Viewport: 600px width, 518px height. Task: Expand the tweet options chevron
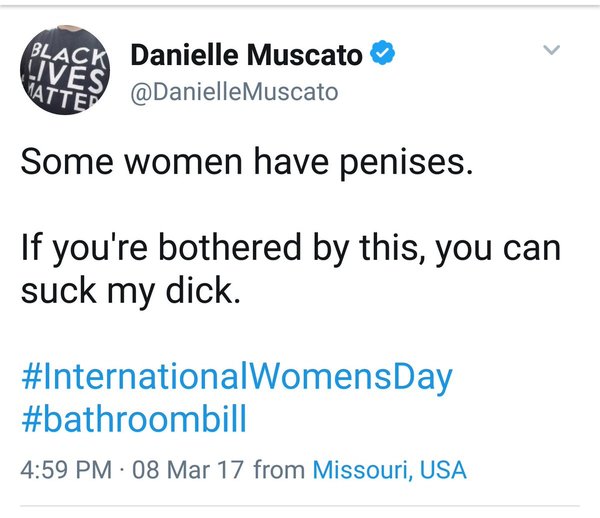pos(551,49)
